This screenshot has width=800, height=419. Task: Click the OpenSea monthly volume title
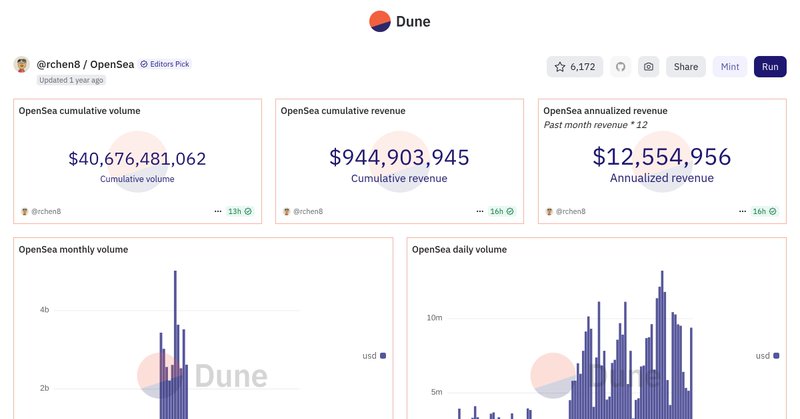73,250
